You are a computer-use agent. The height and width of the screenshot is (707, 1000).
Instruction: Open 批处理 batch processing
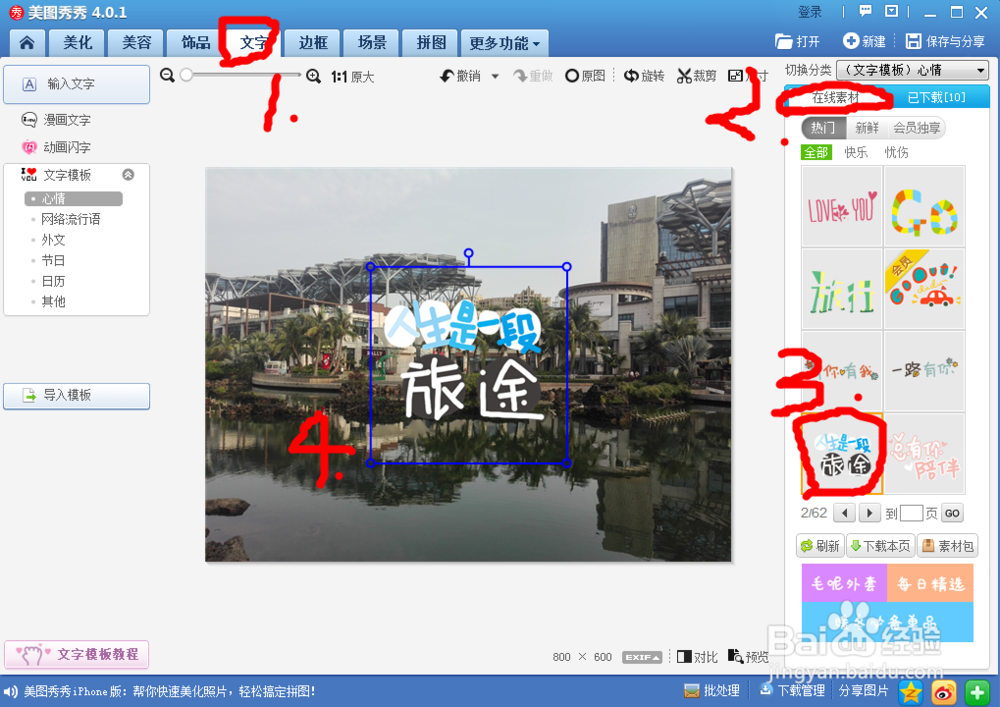coord(711,690)
